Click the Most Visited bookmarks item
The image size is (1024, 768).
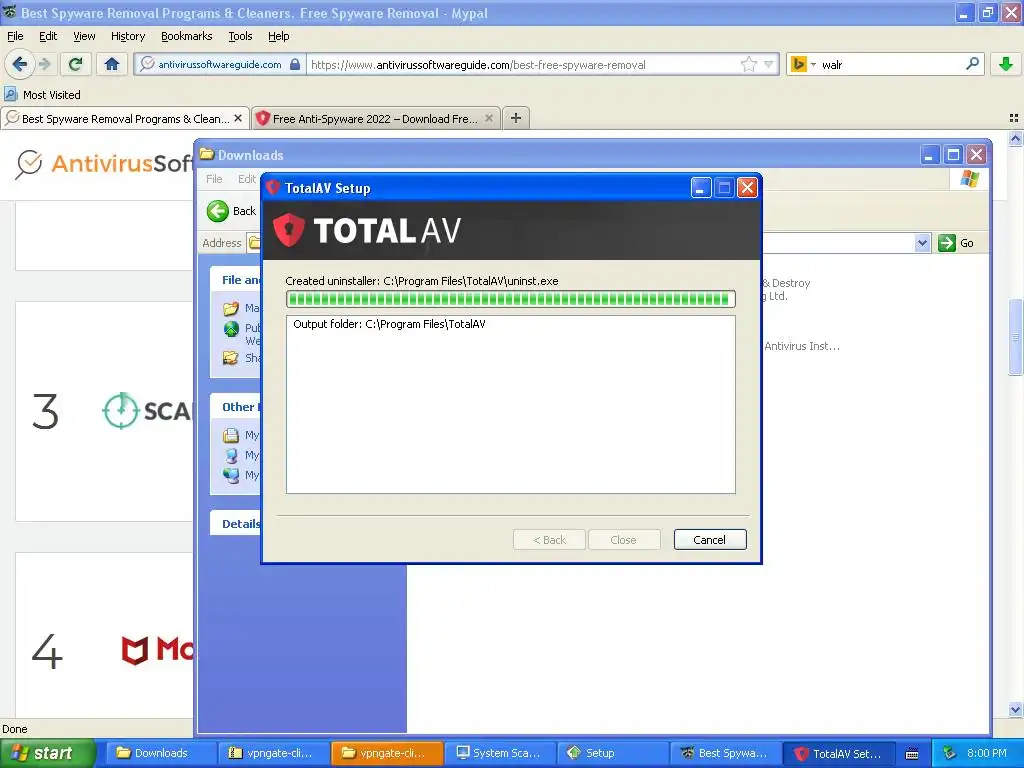(43, 95)
